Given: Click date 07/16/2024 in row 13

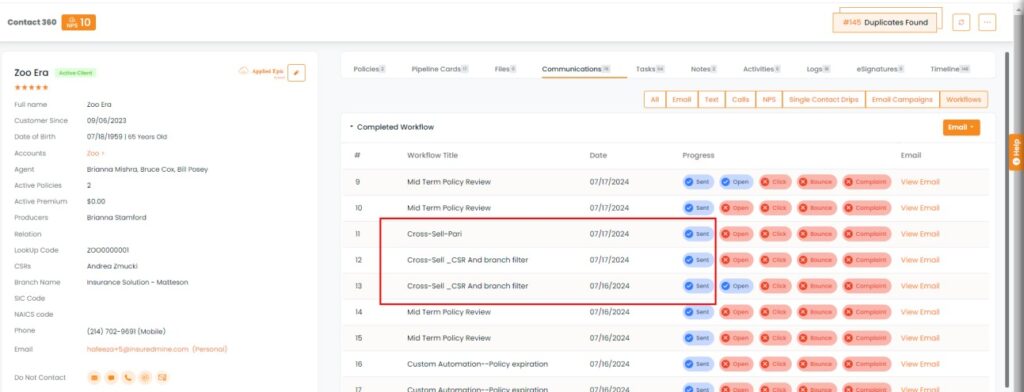Looking at the screenshot, I should [x=609, y=286].
